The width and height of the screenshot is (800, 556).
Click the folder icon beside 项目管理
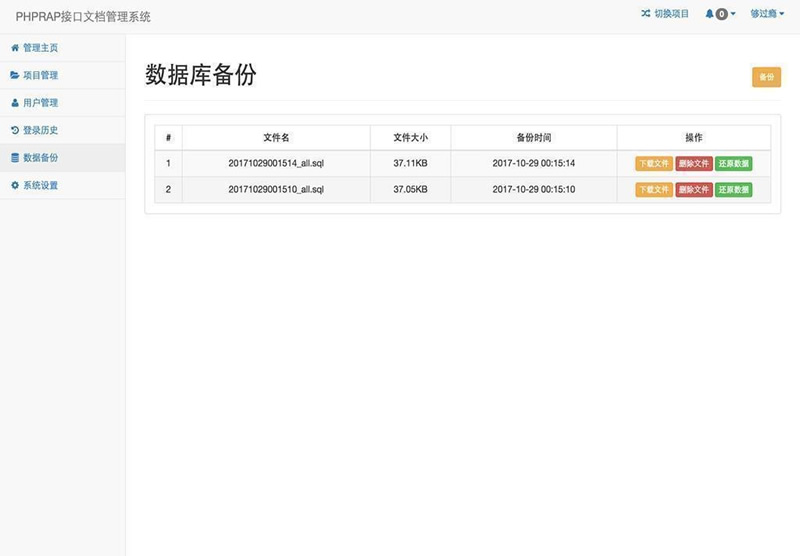pyautogui.click(x=14, y=75)
